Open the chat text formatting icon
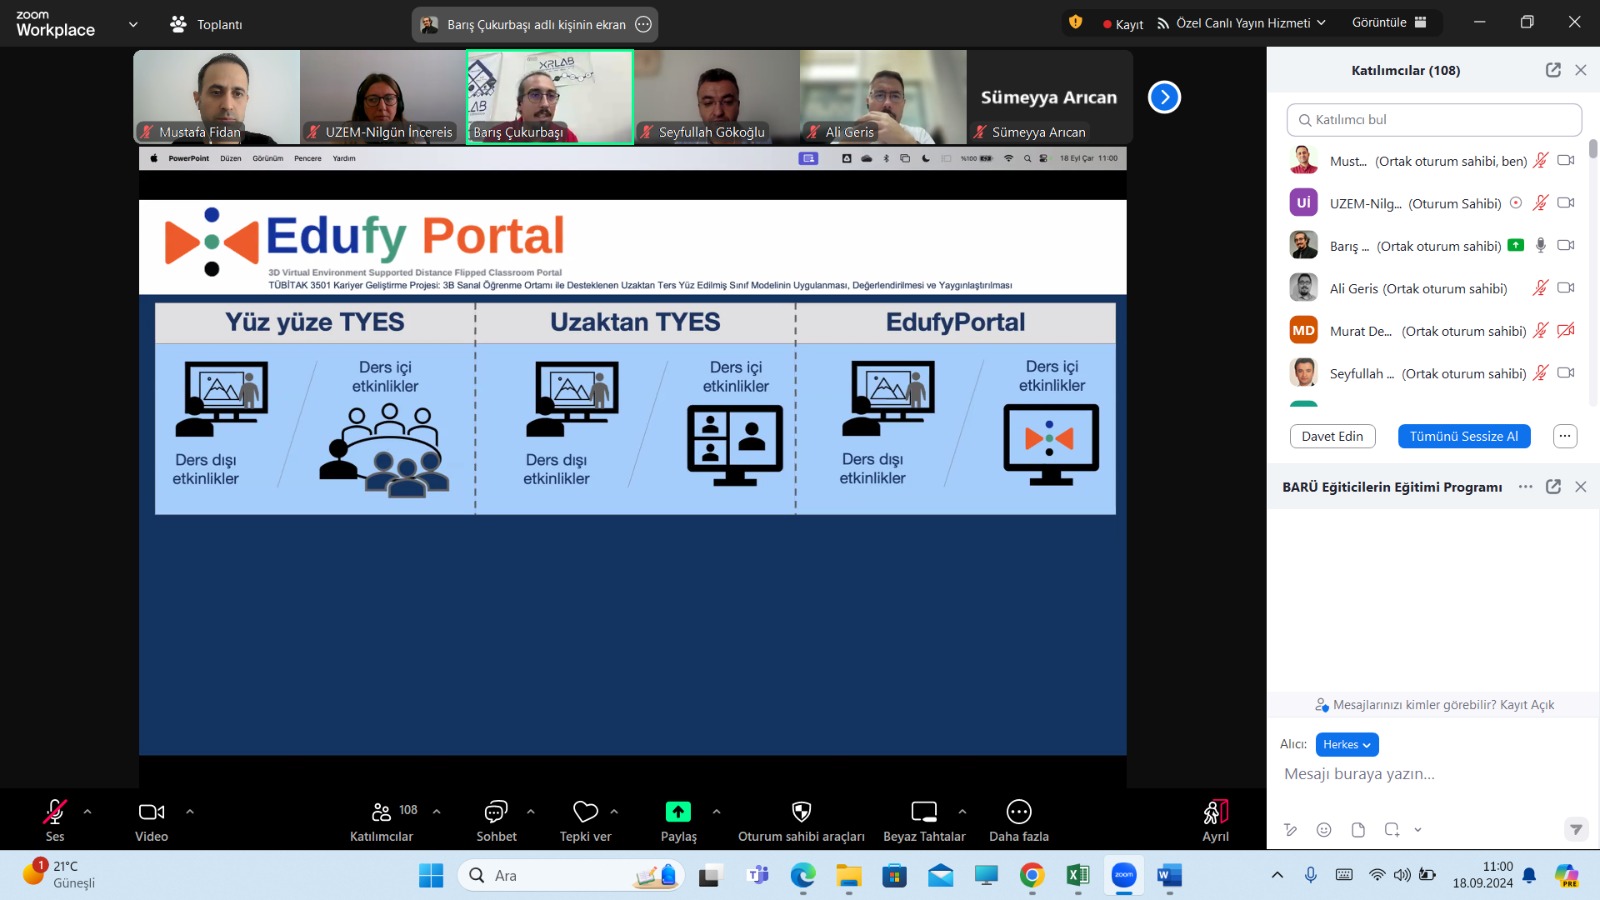Screen dimensions: 1600x900 1290,829
